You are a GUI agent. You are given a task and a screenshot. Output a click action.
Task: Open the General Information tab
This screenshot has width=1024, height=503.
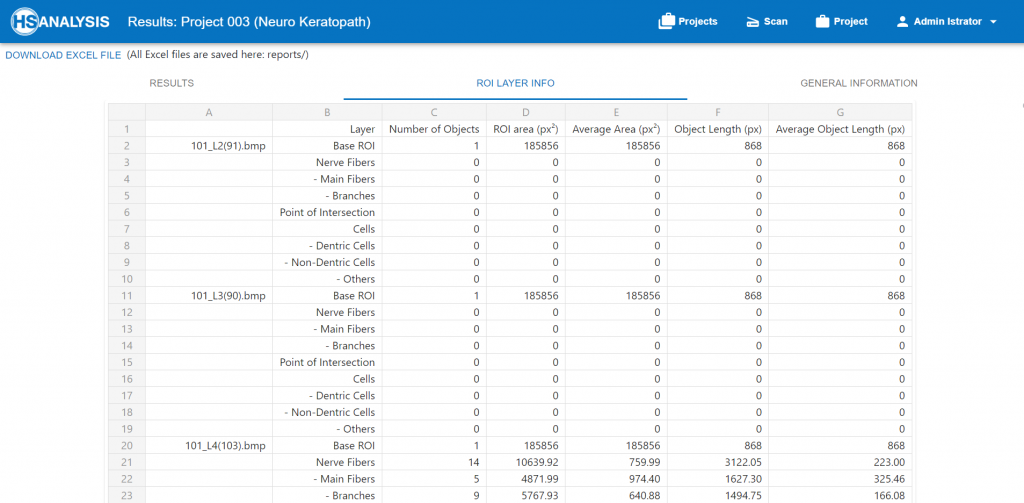tap(858, 83)
